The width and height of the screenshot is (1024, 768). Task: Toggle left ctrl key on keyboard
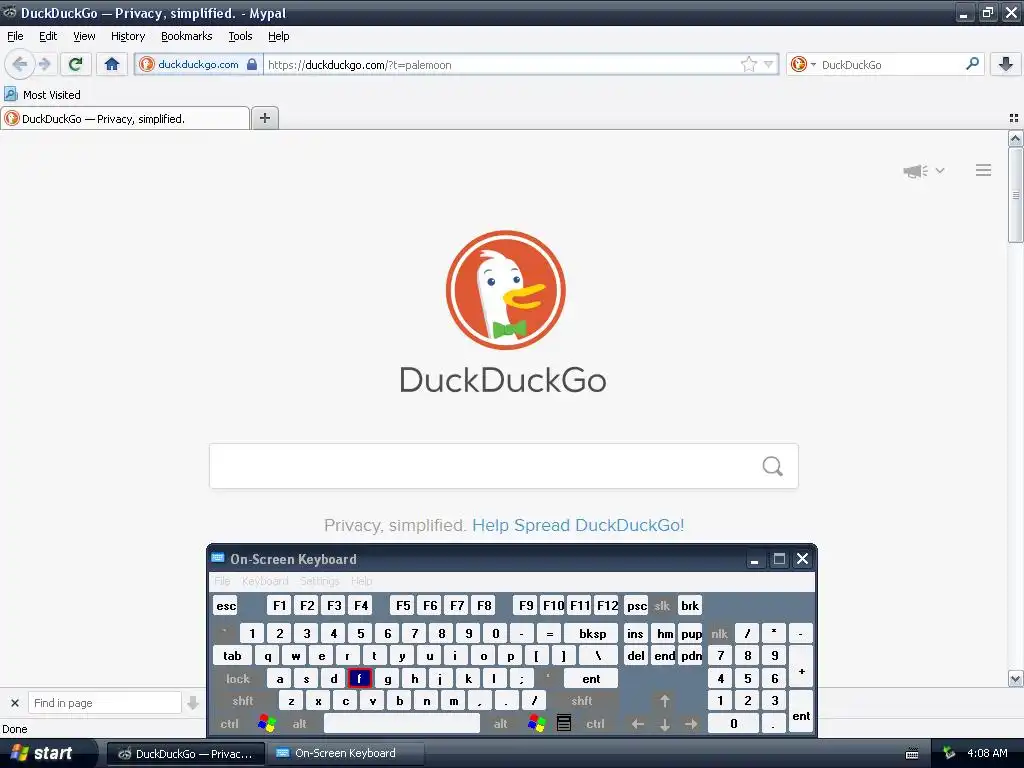(x=229, y=724)
